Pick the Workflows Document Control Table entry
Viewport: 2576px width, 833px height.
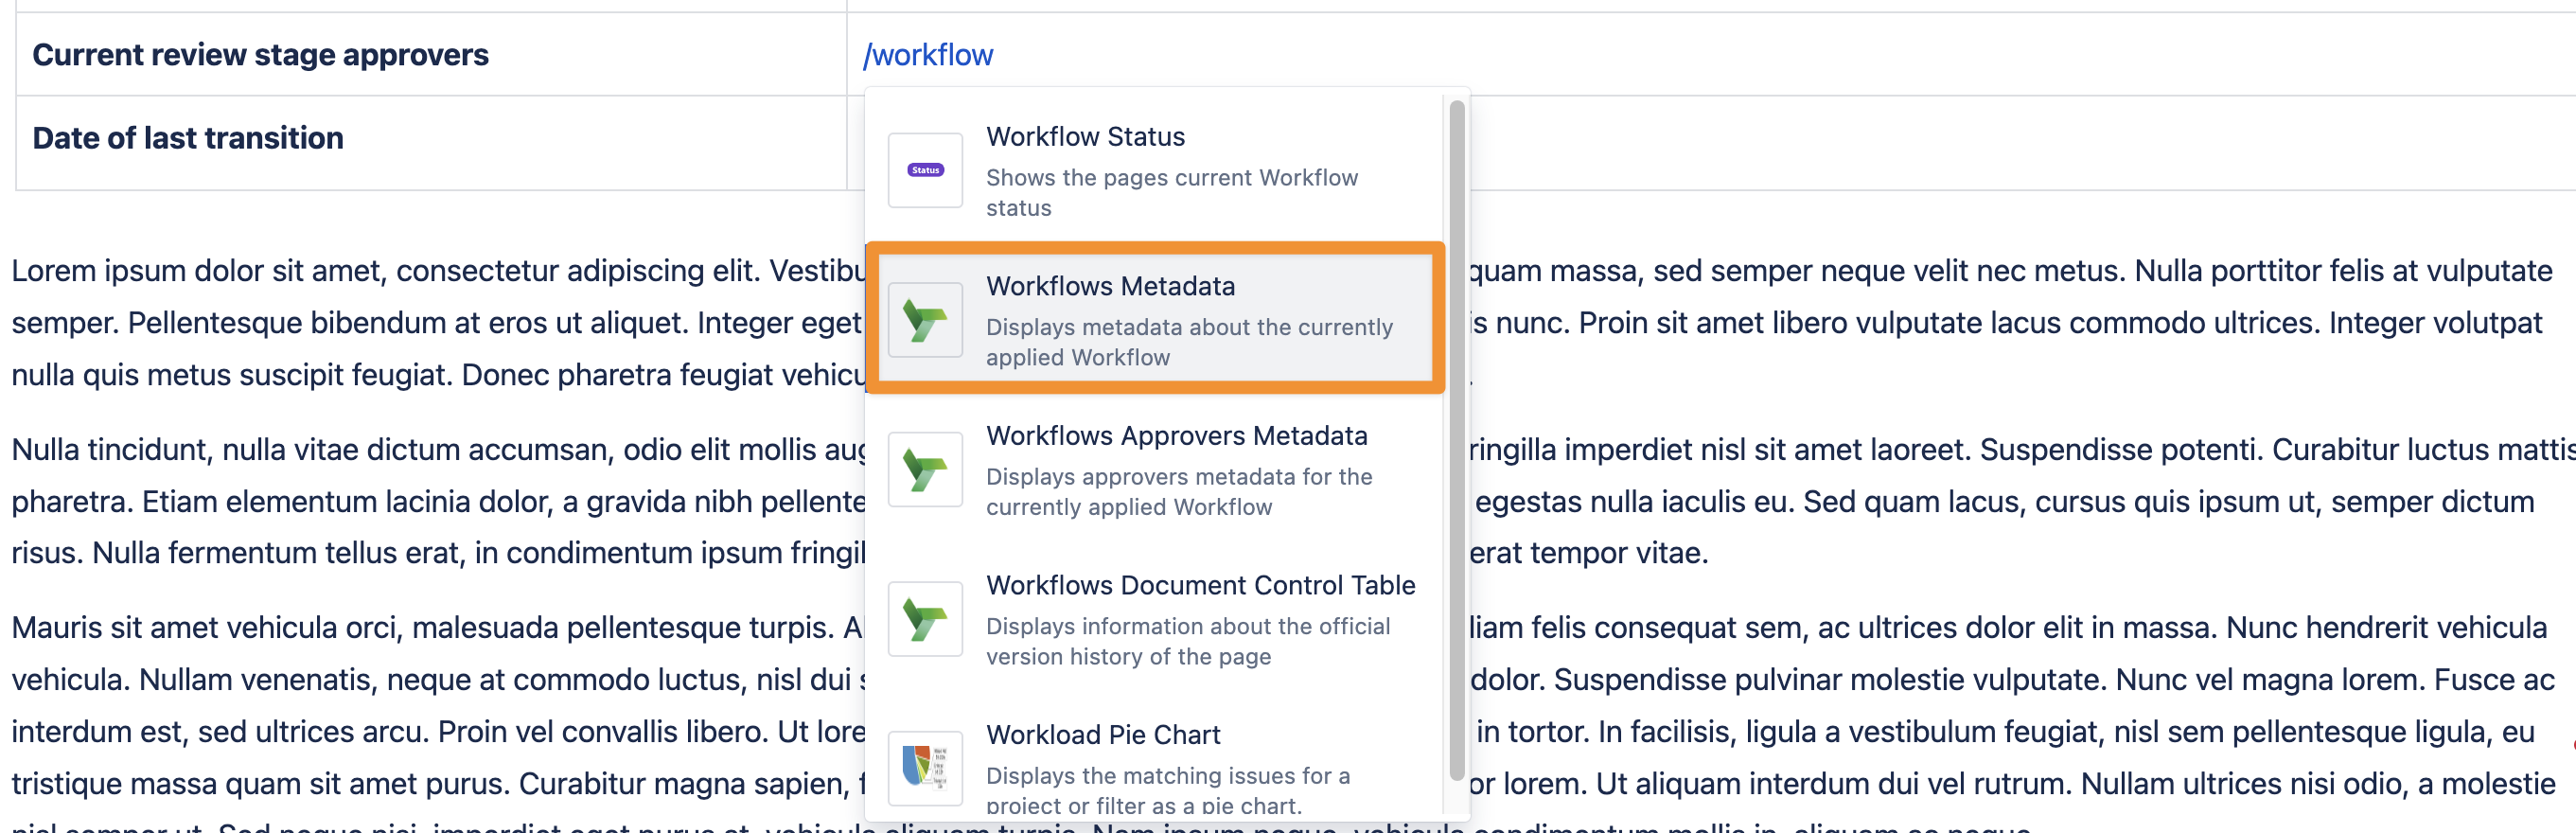(x=1200, y=585)
